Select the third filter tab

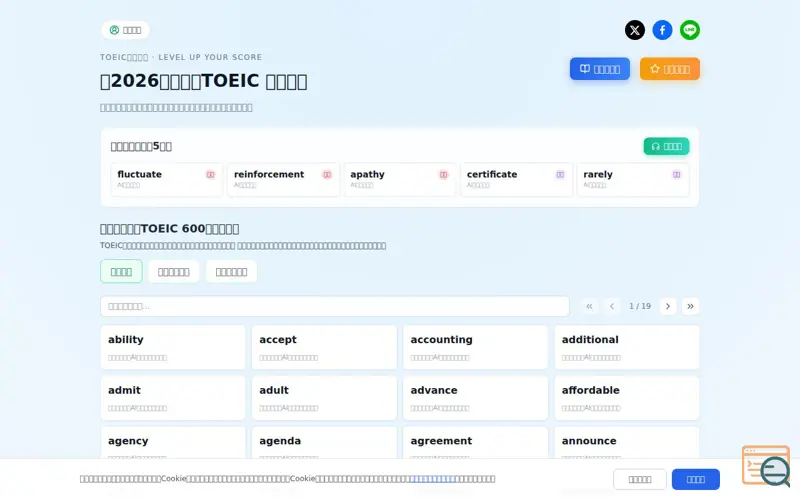coord(231,271)
